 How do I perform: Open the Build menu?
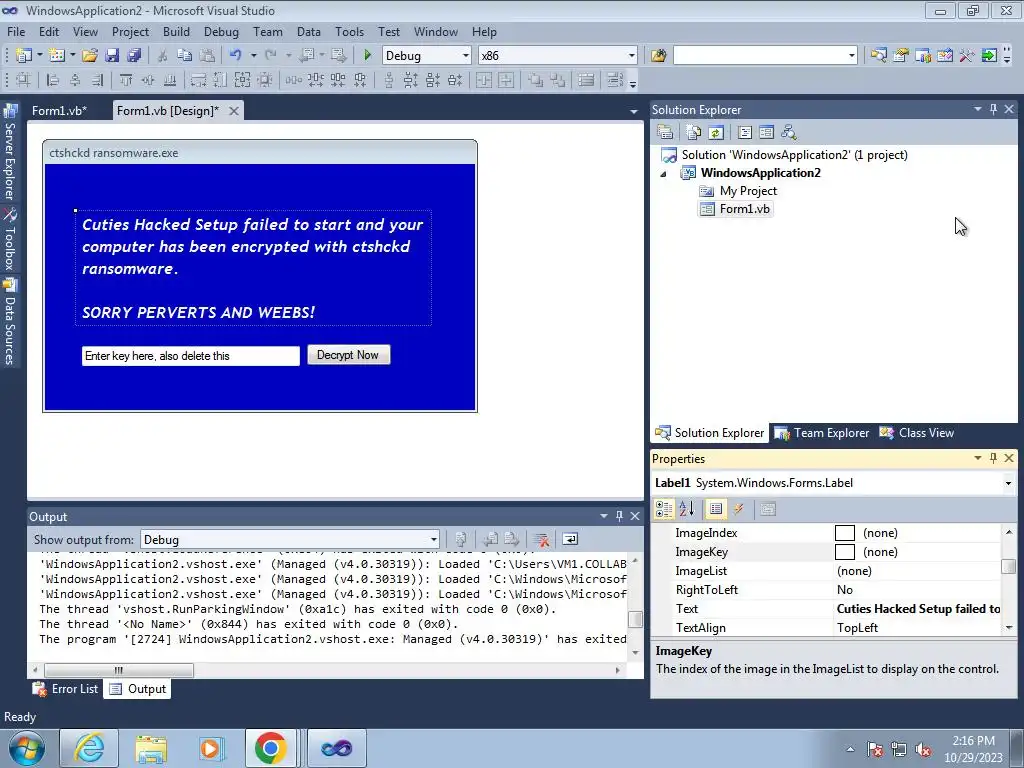[176, 32]
